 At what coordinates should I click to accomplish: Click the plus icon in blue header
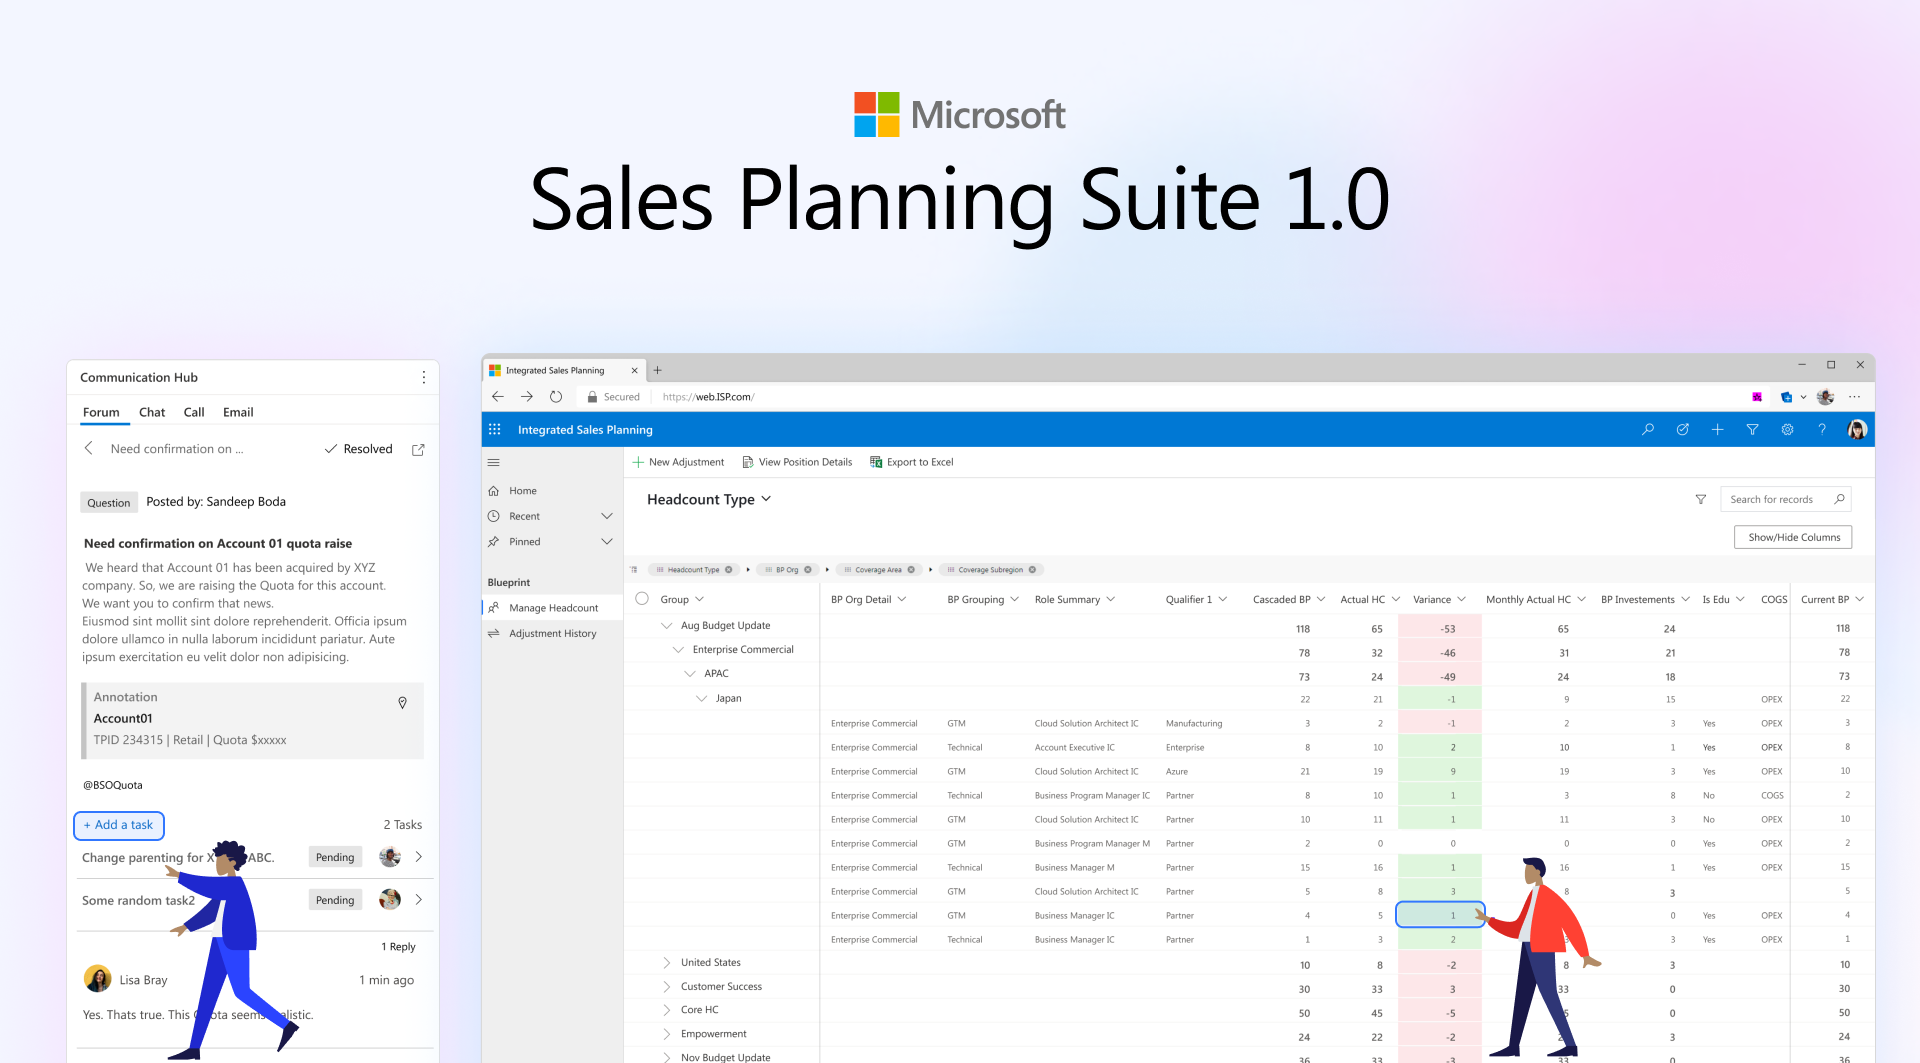click(x=1717, y=429)
